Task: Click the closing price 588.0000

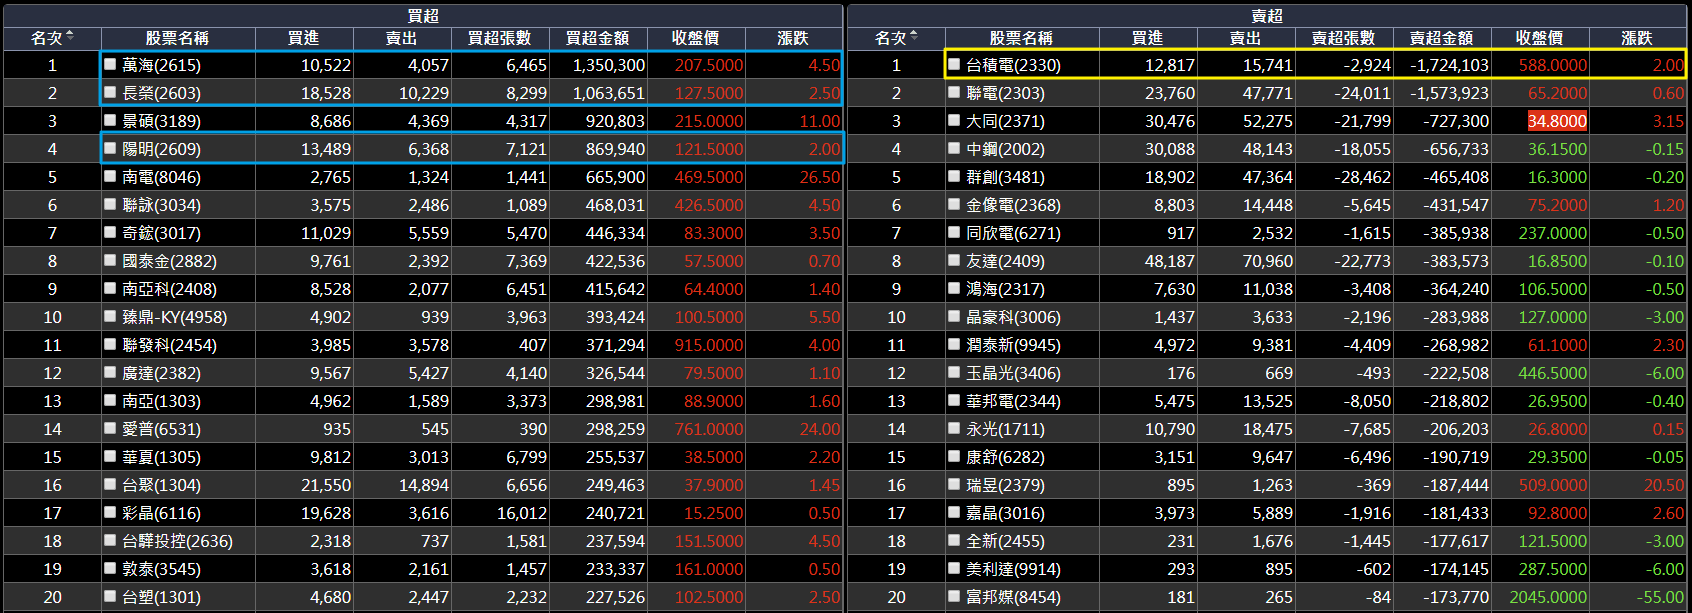Action: 1553,65
